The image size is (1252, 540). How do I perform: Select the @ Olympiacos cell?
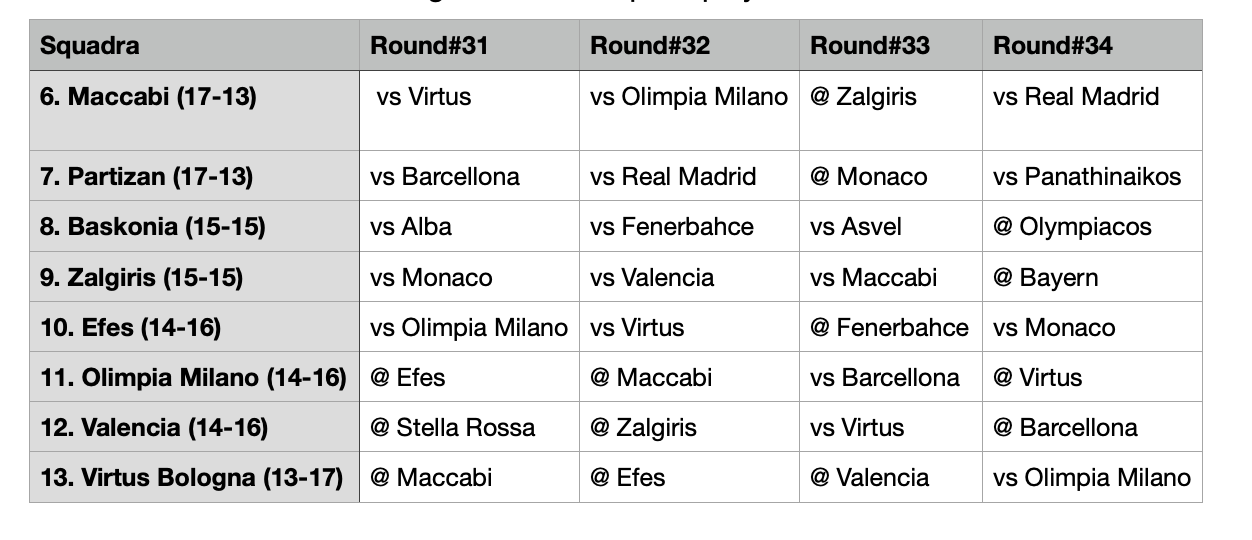[1092, 226]
